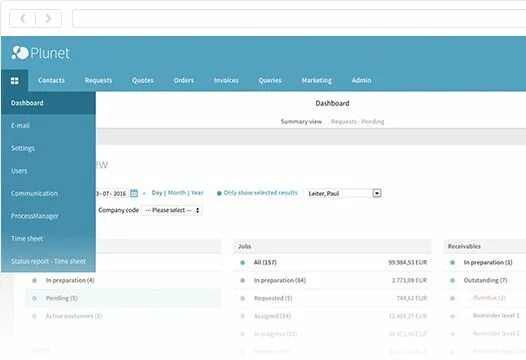The width and height of the screenshot is (526, 360).
Task: Open the grid home menu icon
Action: coord(14,81)
